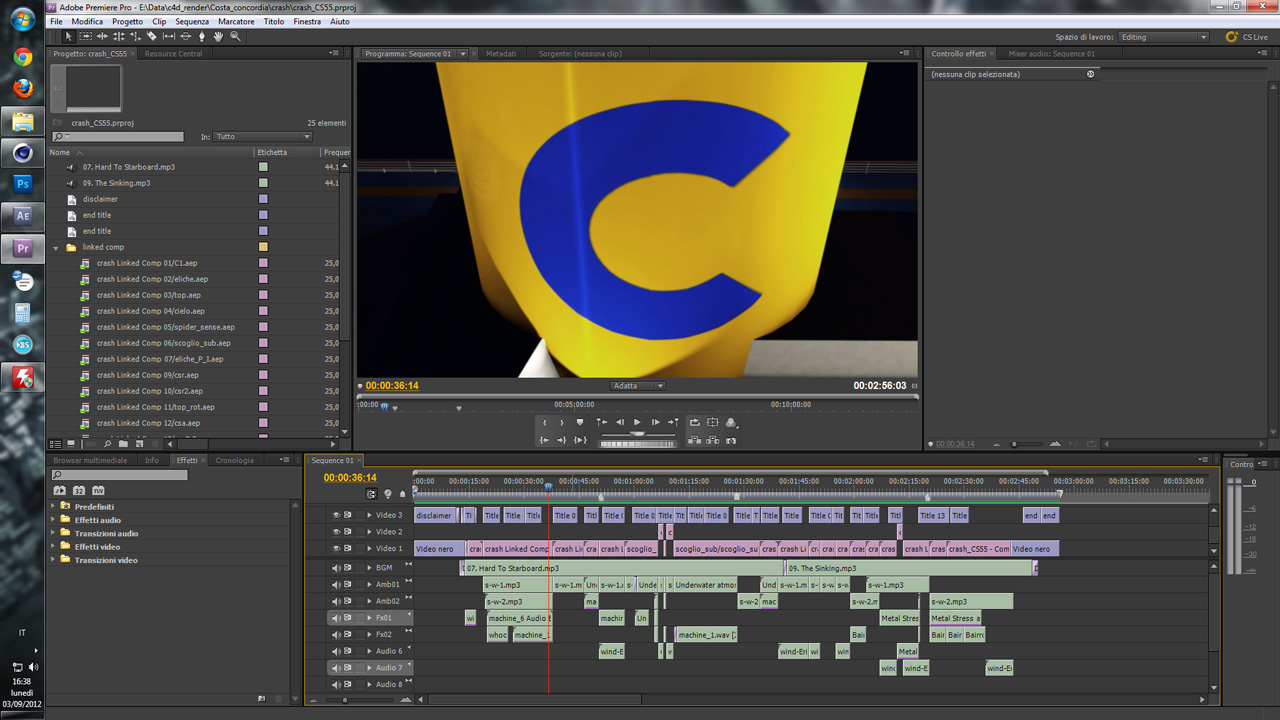Collapse the linked comp bin
Image resolution: width=1280 pixels, height=720 pixels.
[56, 247]
